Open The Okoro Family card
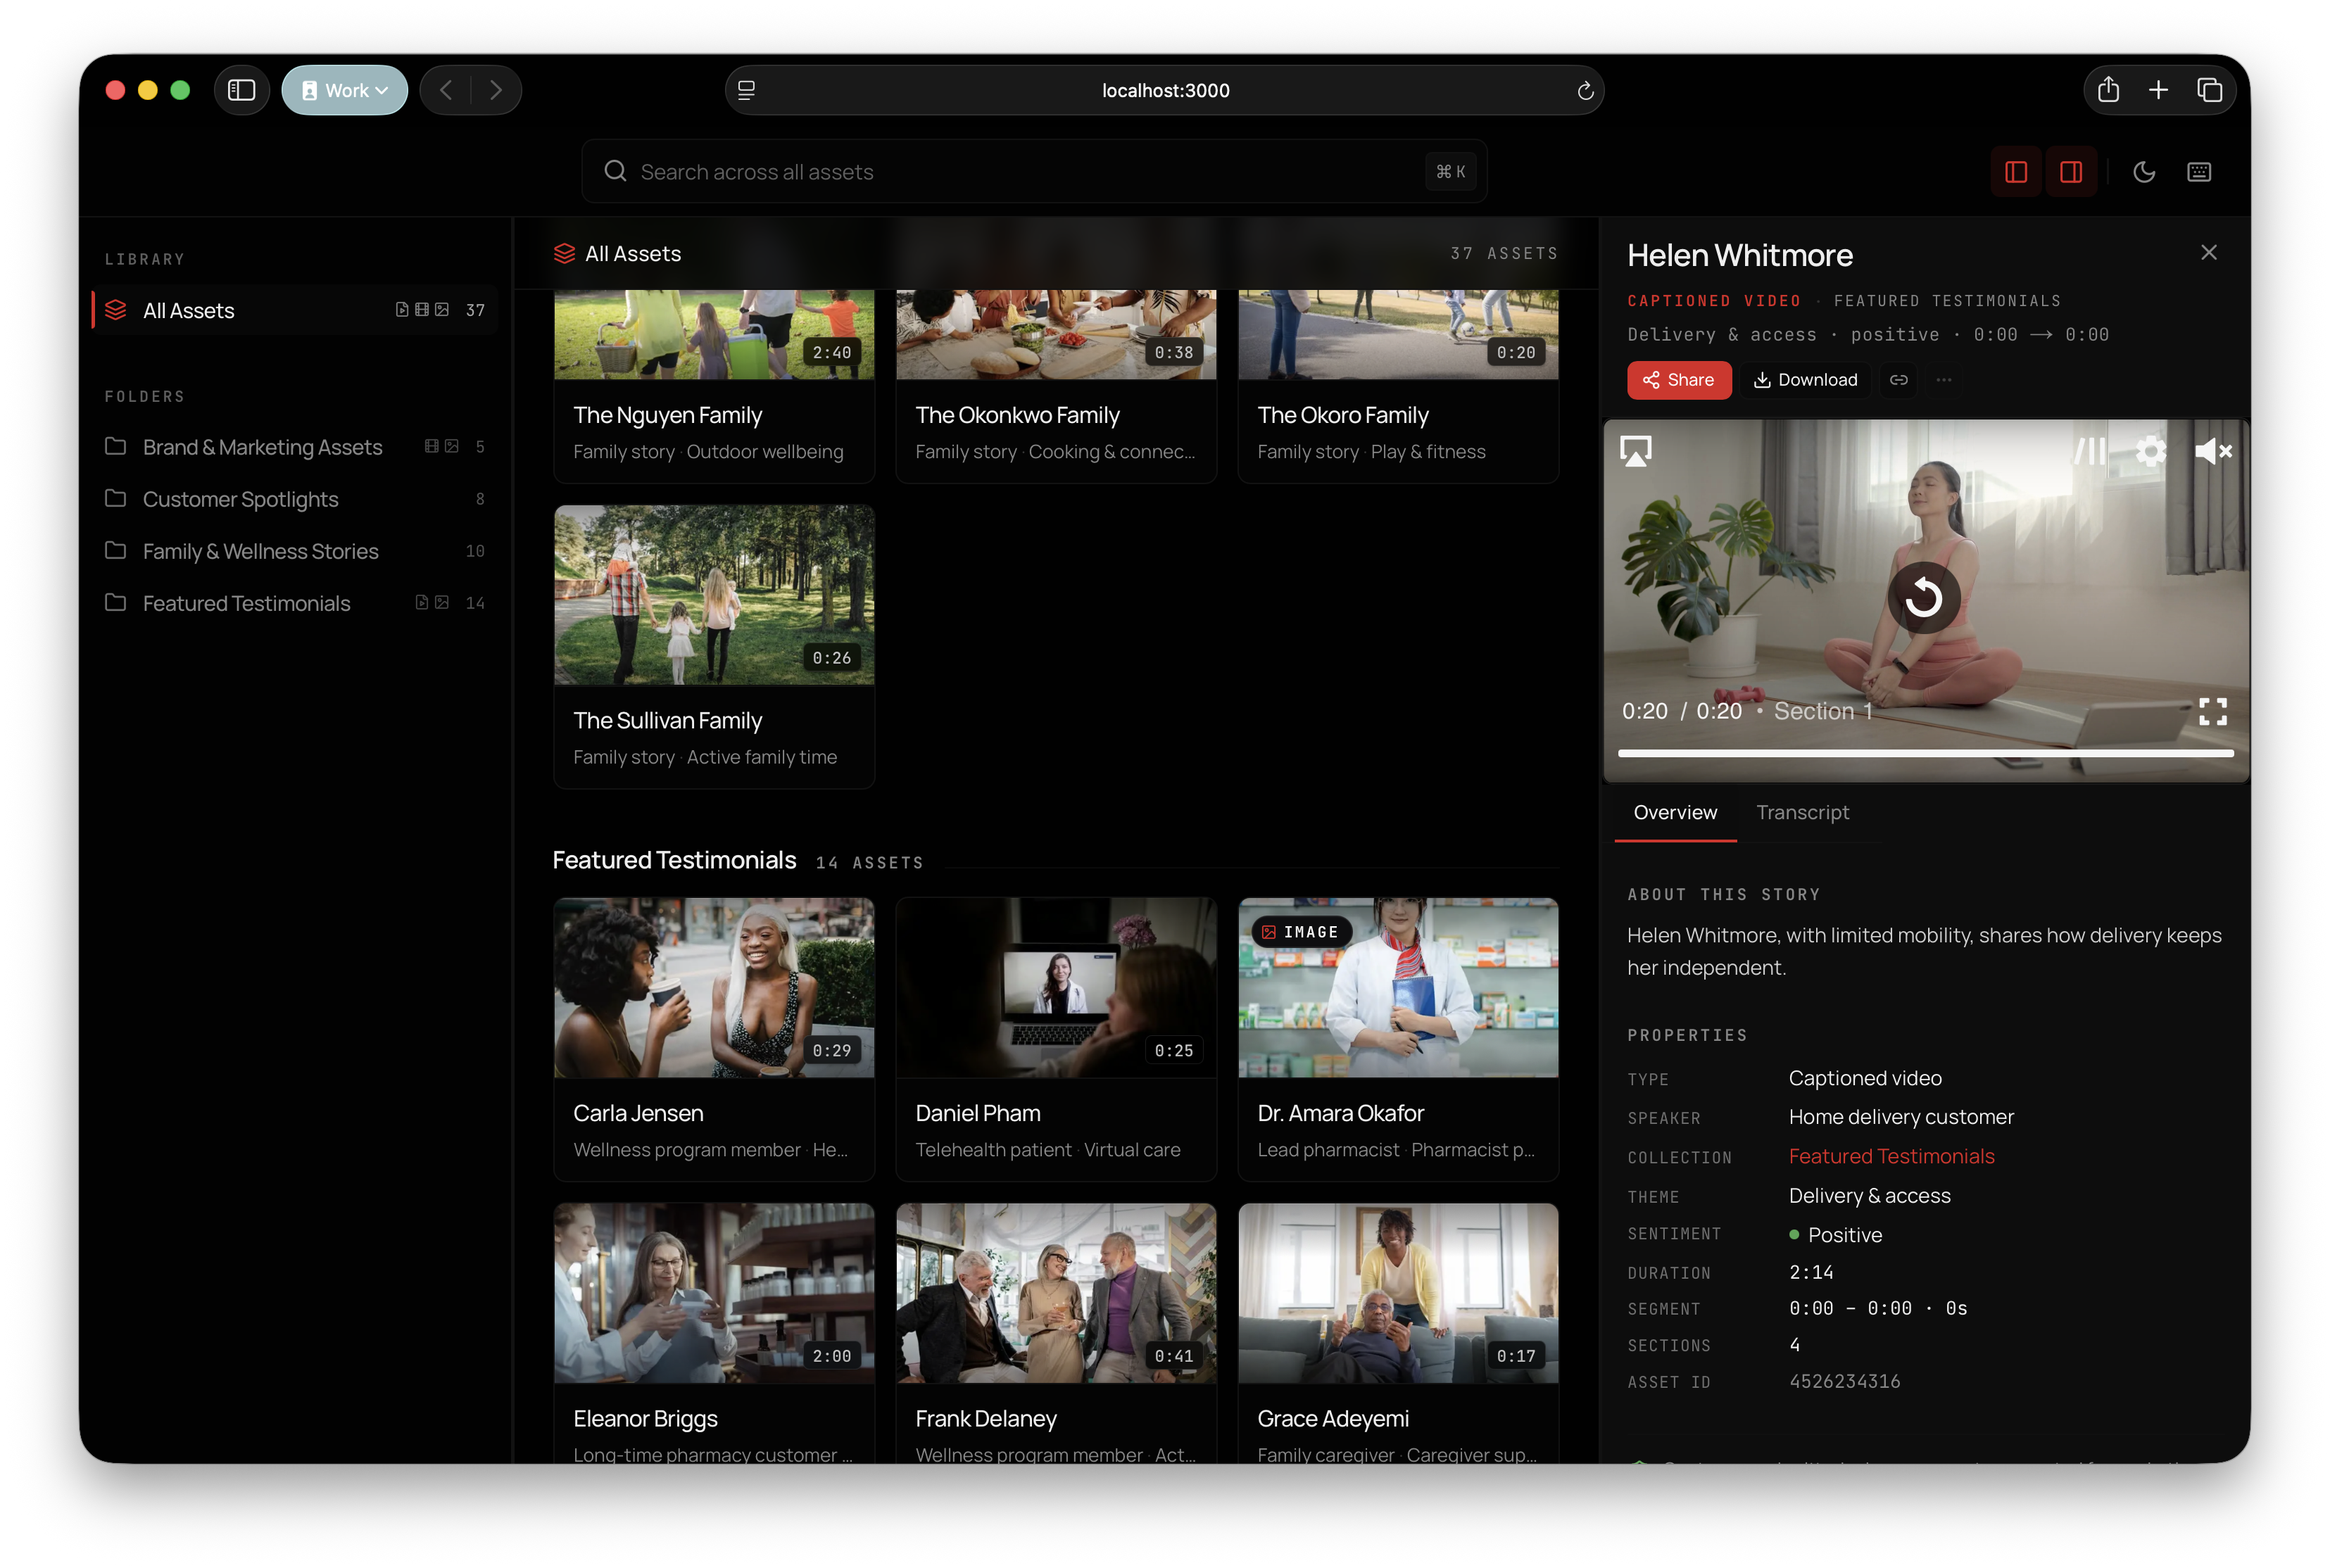The image size is (2330, 1568). (1398, 386)
